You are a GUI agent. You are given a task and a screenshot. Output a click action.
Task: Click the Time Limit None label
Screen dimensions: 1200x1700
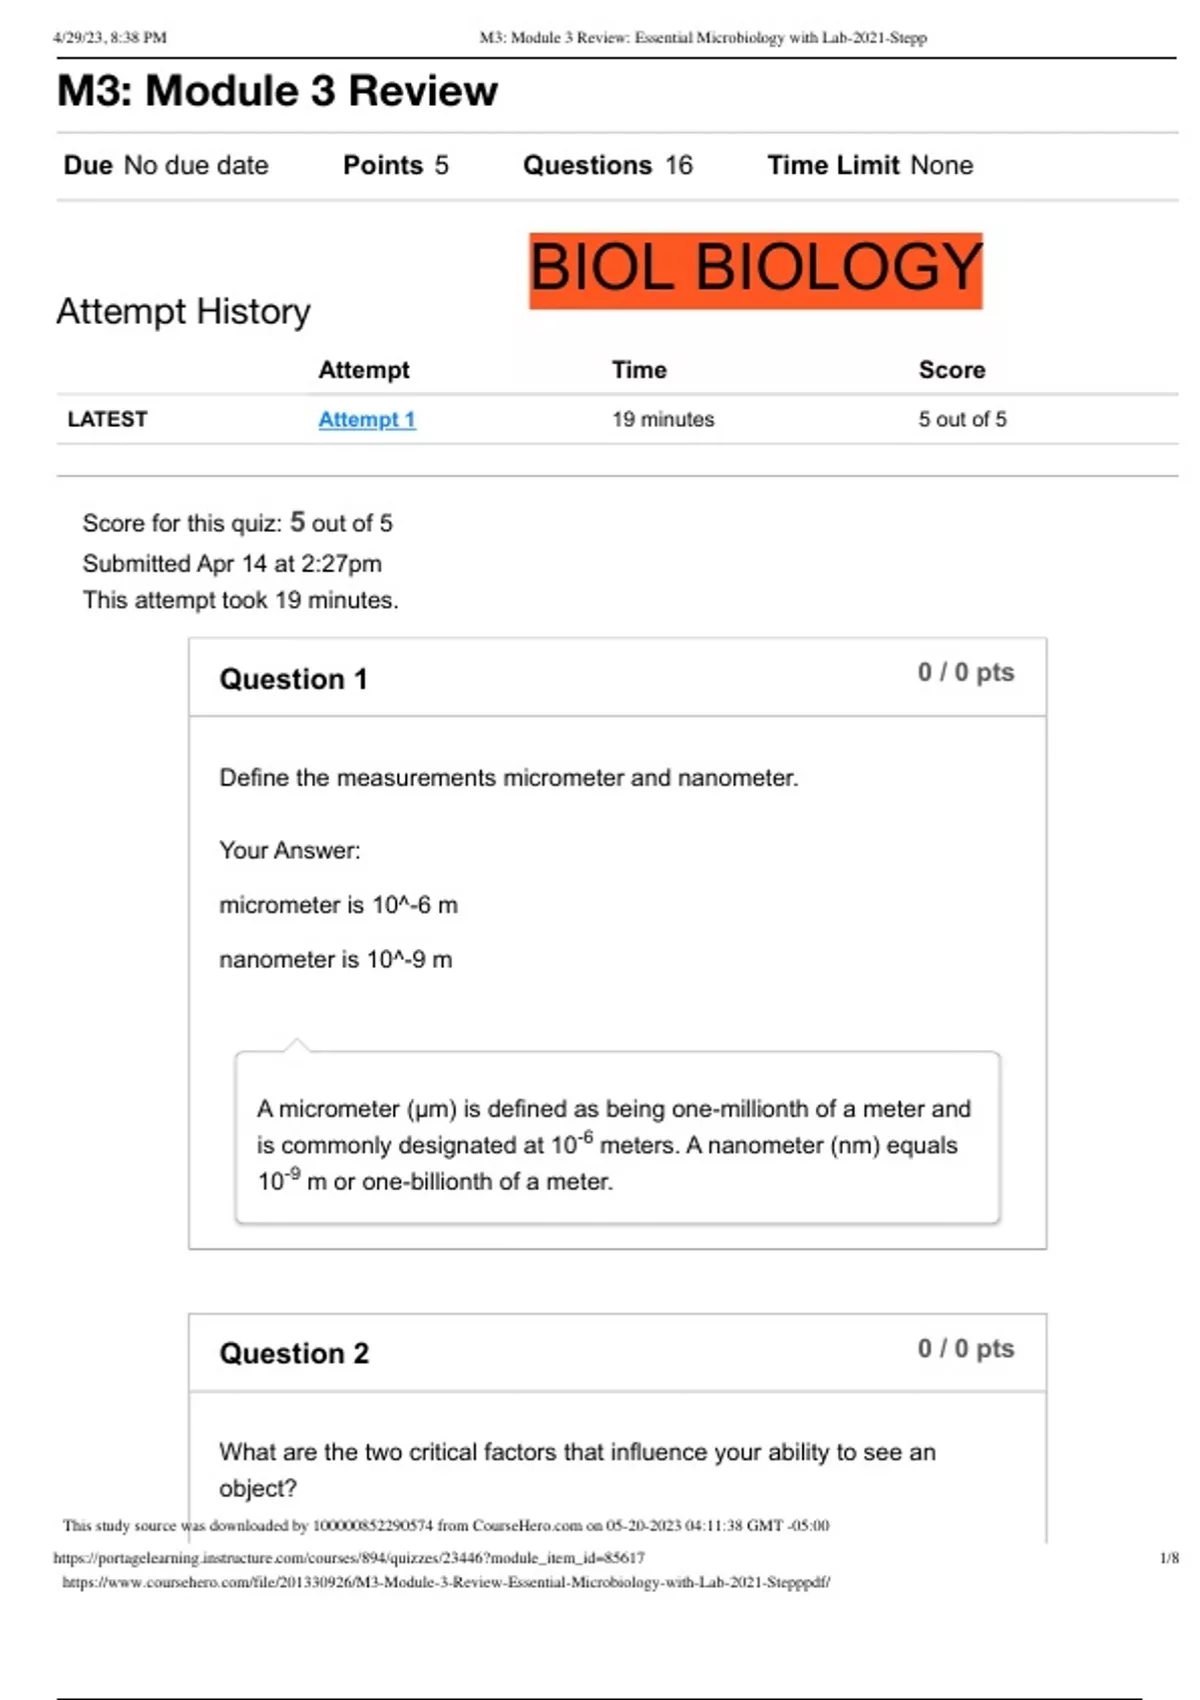[870, 165]
